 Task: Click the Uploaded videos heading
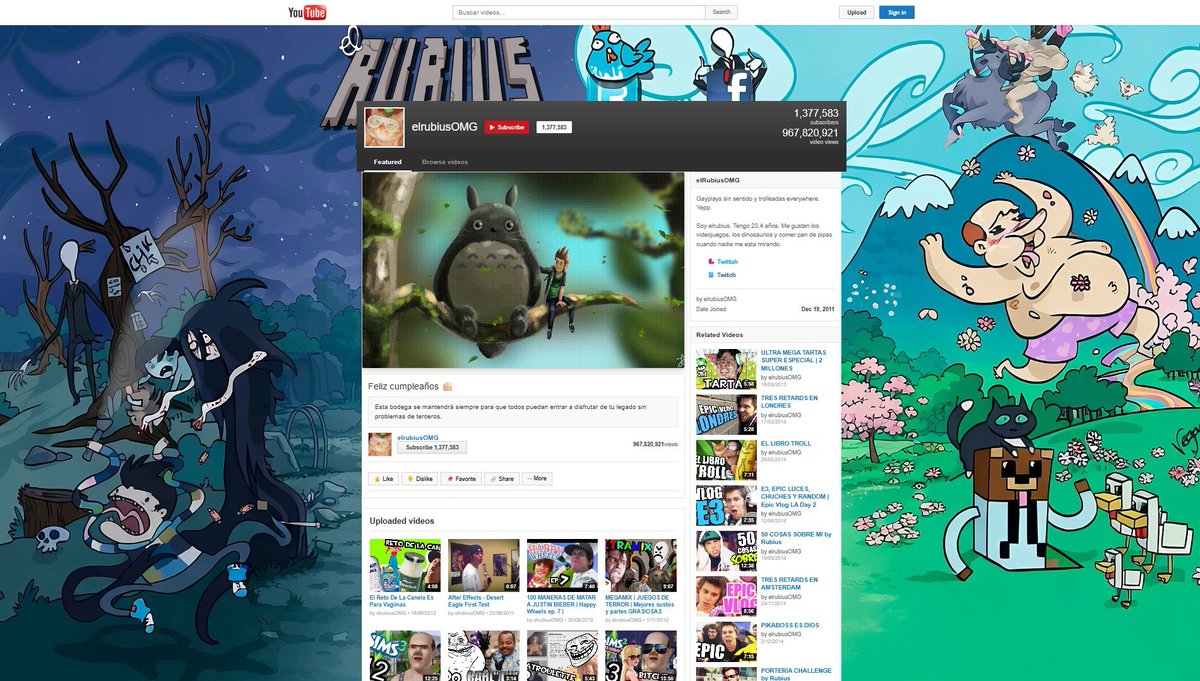click(x=402, y=521)
